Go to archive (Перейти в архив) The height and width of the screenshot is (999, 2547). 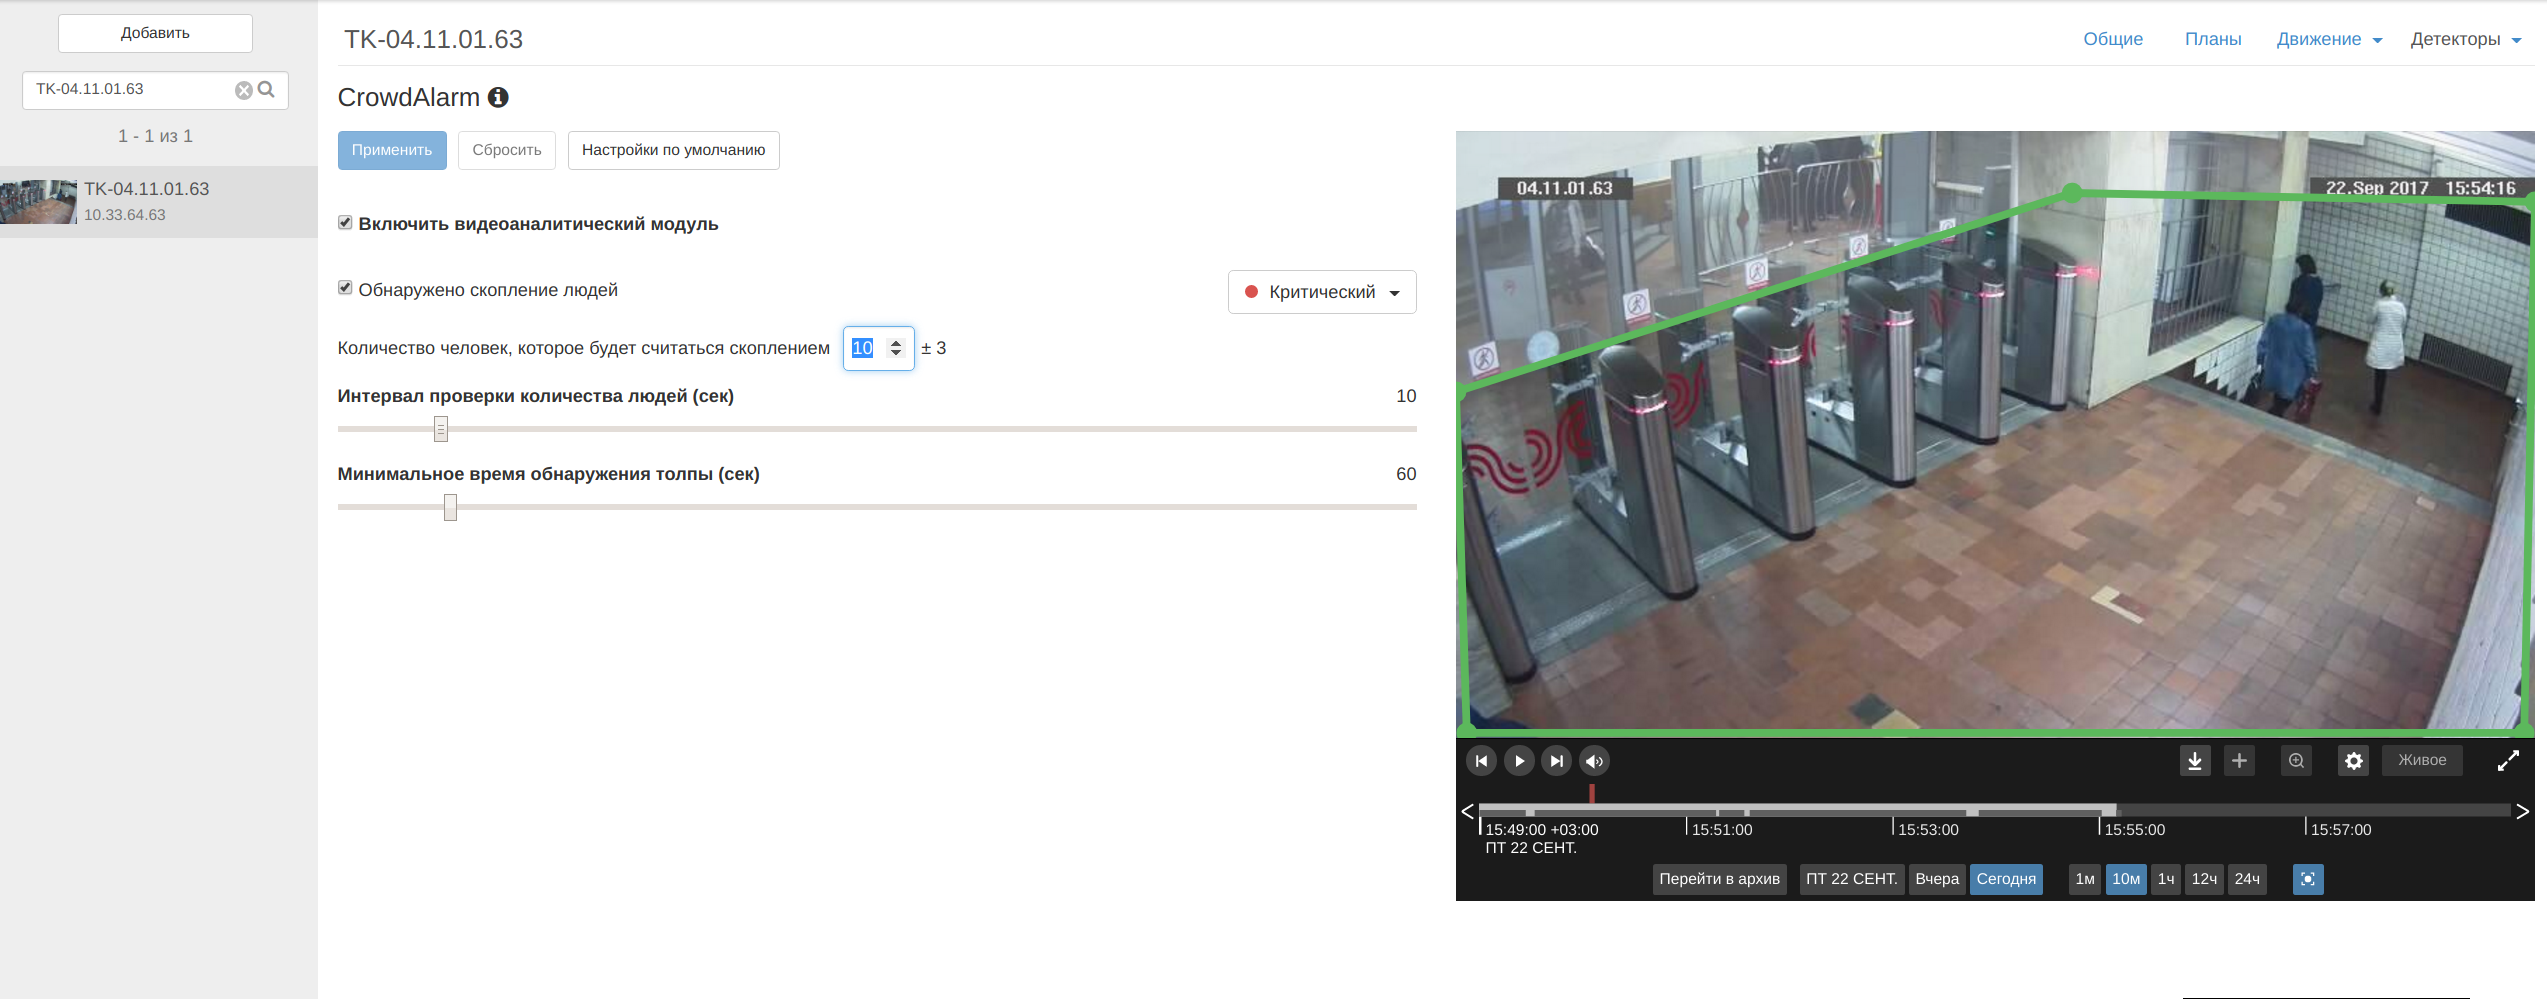click(1719, 879)
